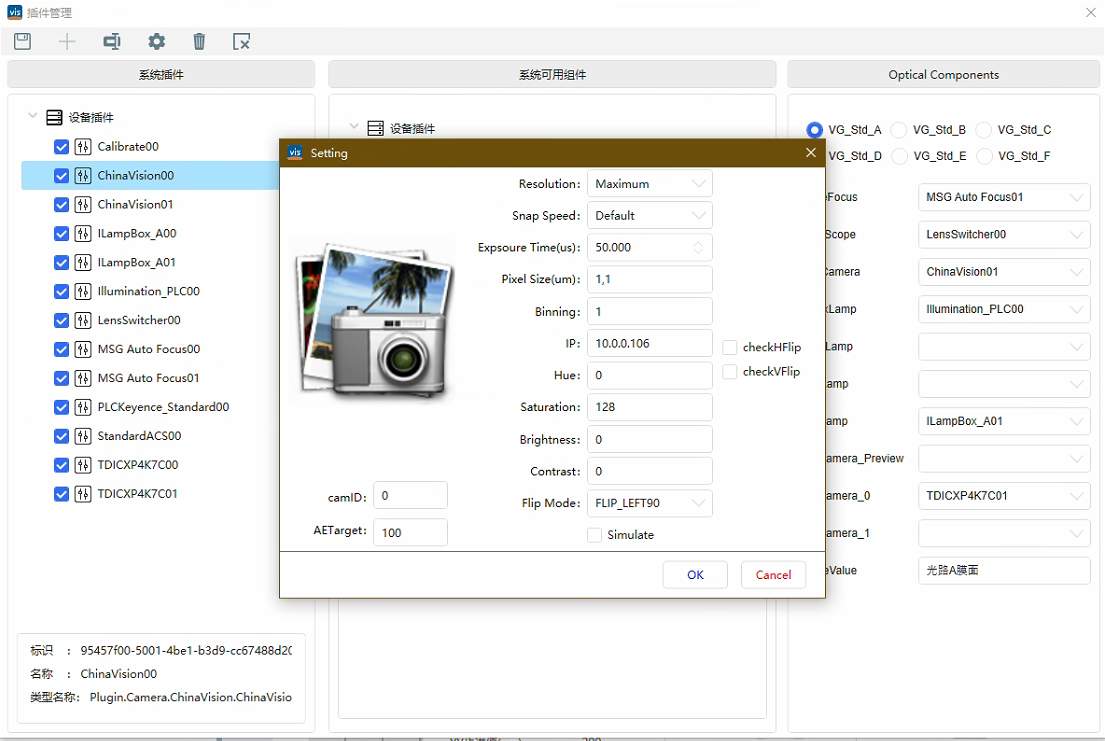Close the Setting dialog
This screenshot has height=741, width=1105.
pos(810,152)
